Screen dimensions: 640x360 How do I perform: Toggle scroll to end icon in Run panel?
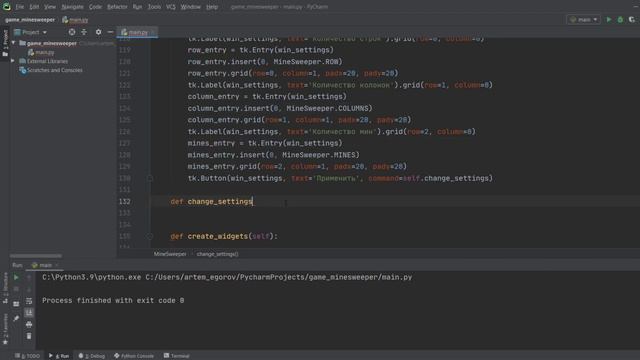(x=29, y=313)
